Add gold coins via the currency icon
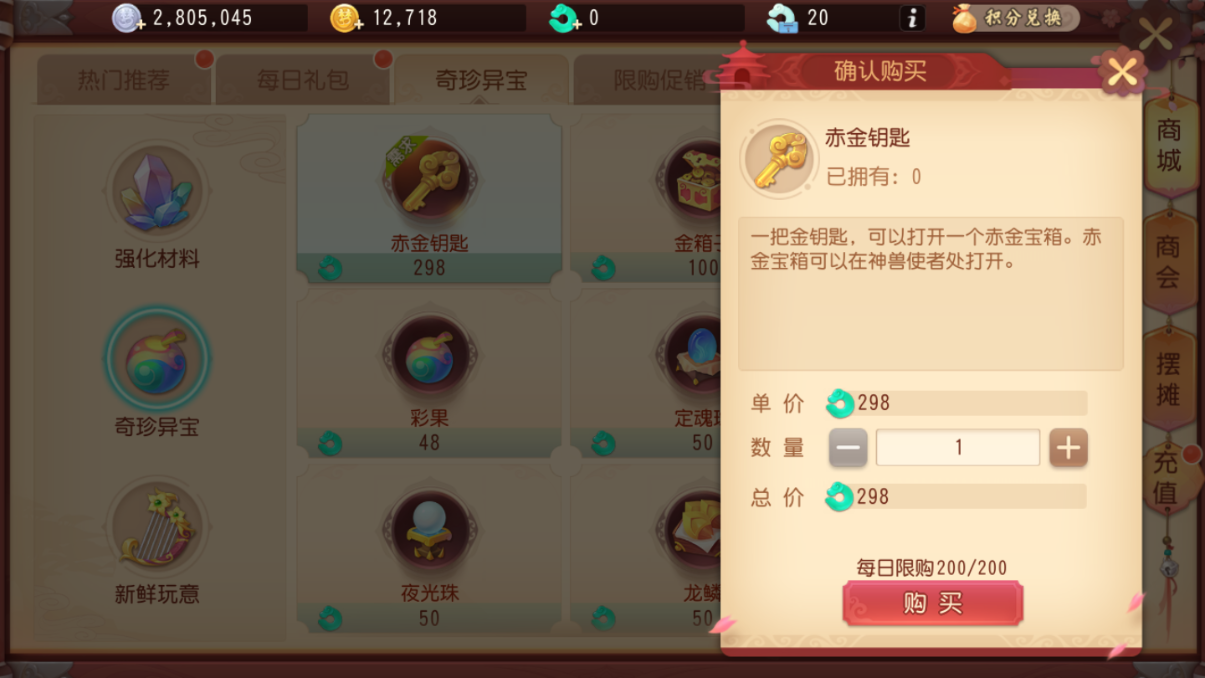The height and width of the screenshot is (678, 1205). (346, 18)
